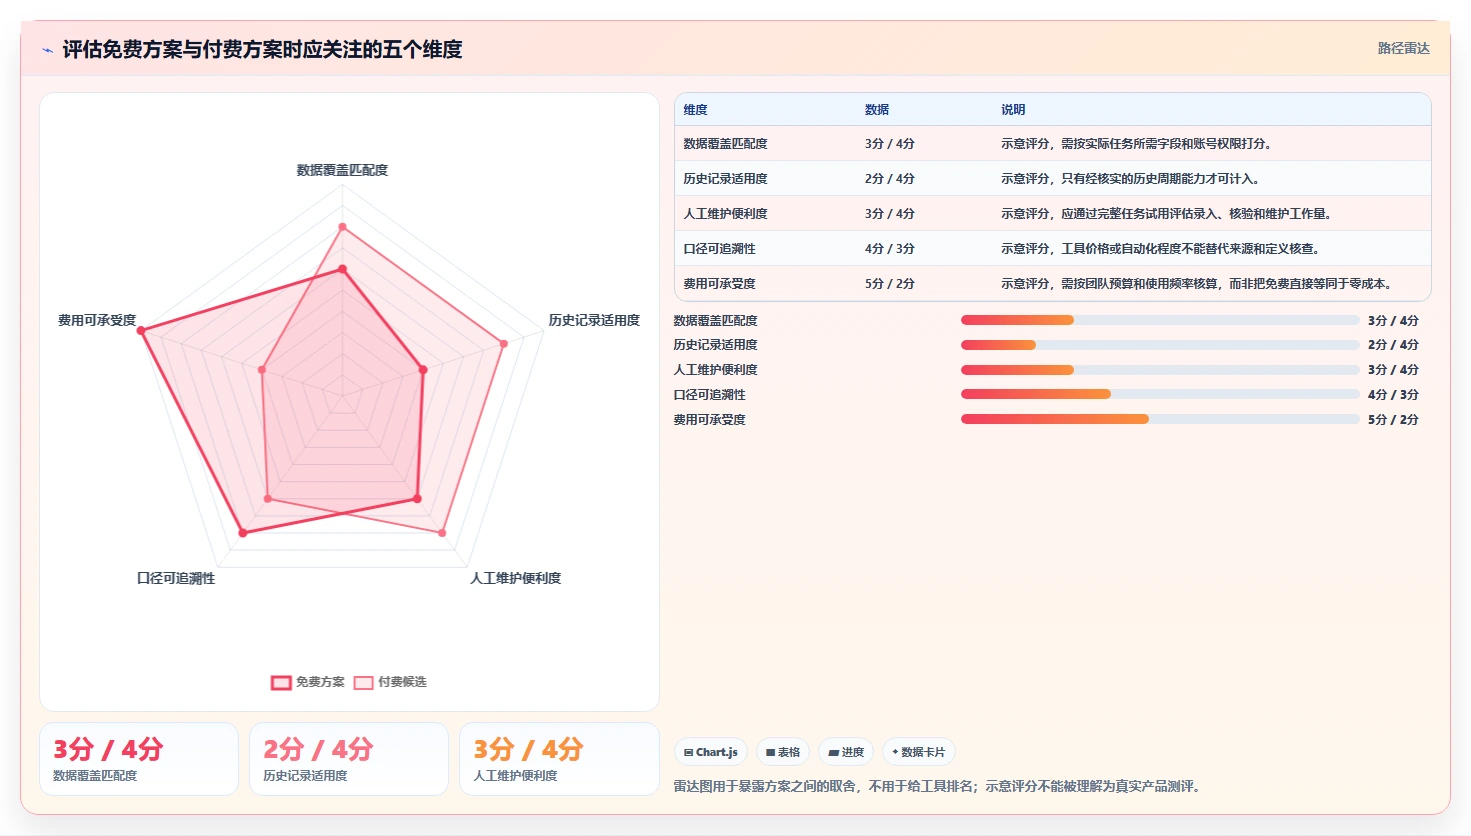Click the explanation for 费用可承受度 row
Viewport: 1471px width, 836px height.
click(x=1196, y=284)
